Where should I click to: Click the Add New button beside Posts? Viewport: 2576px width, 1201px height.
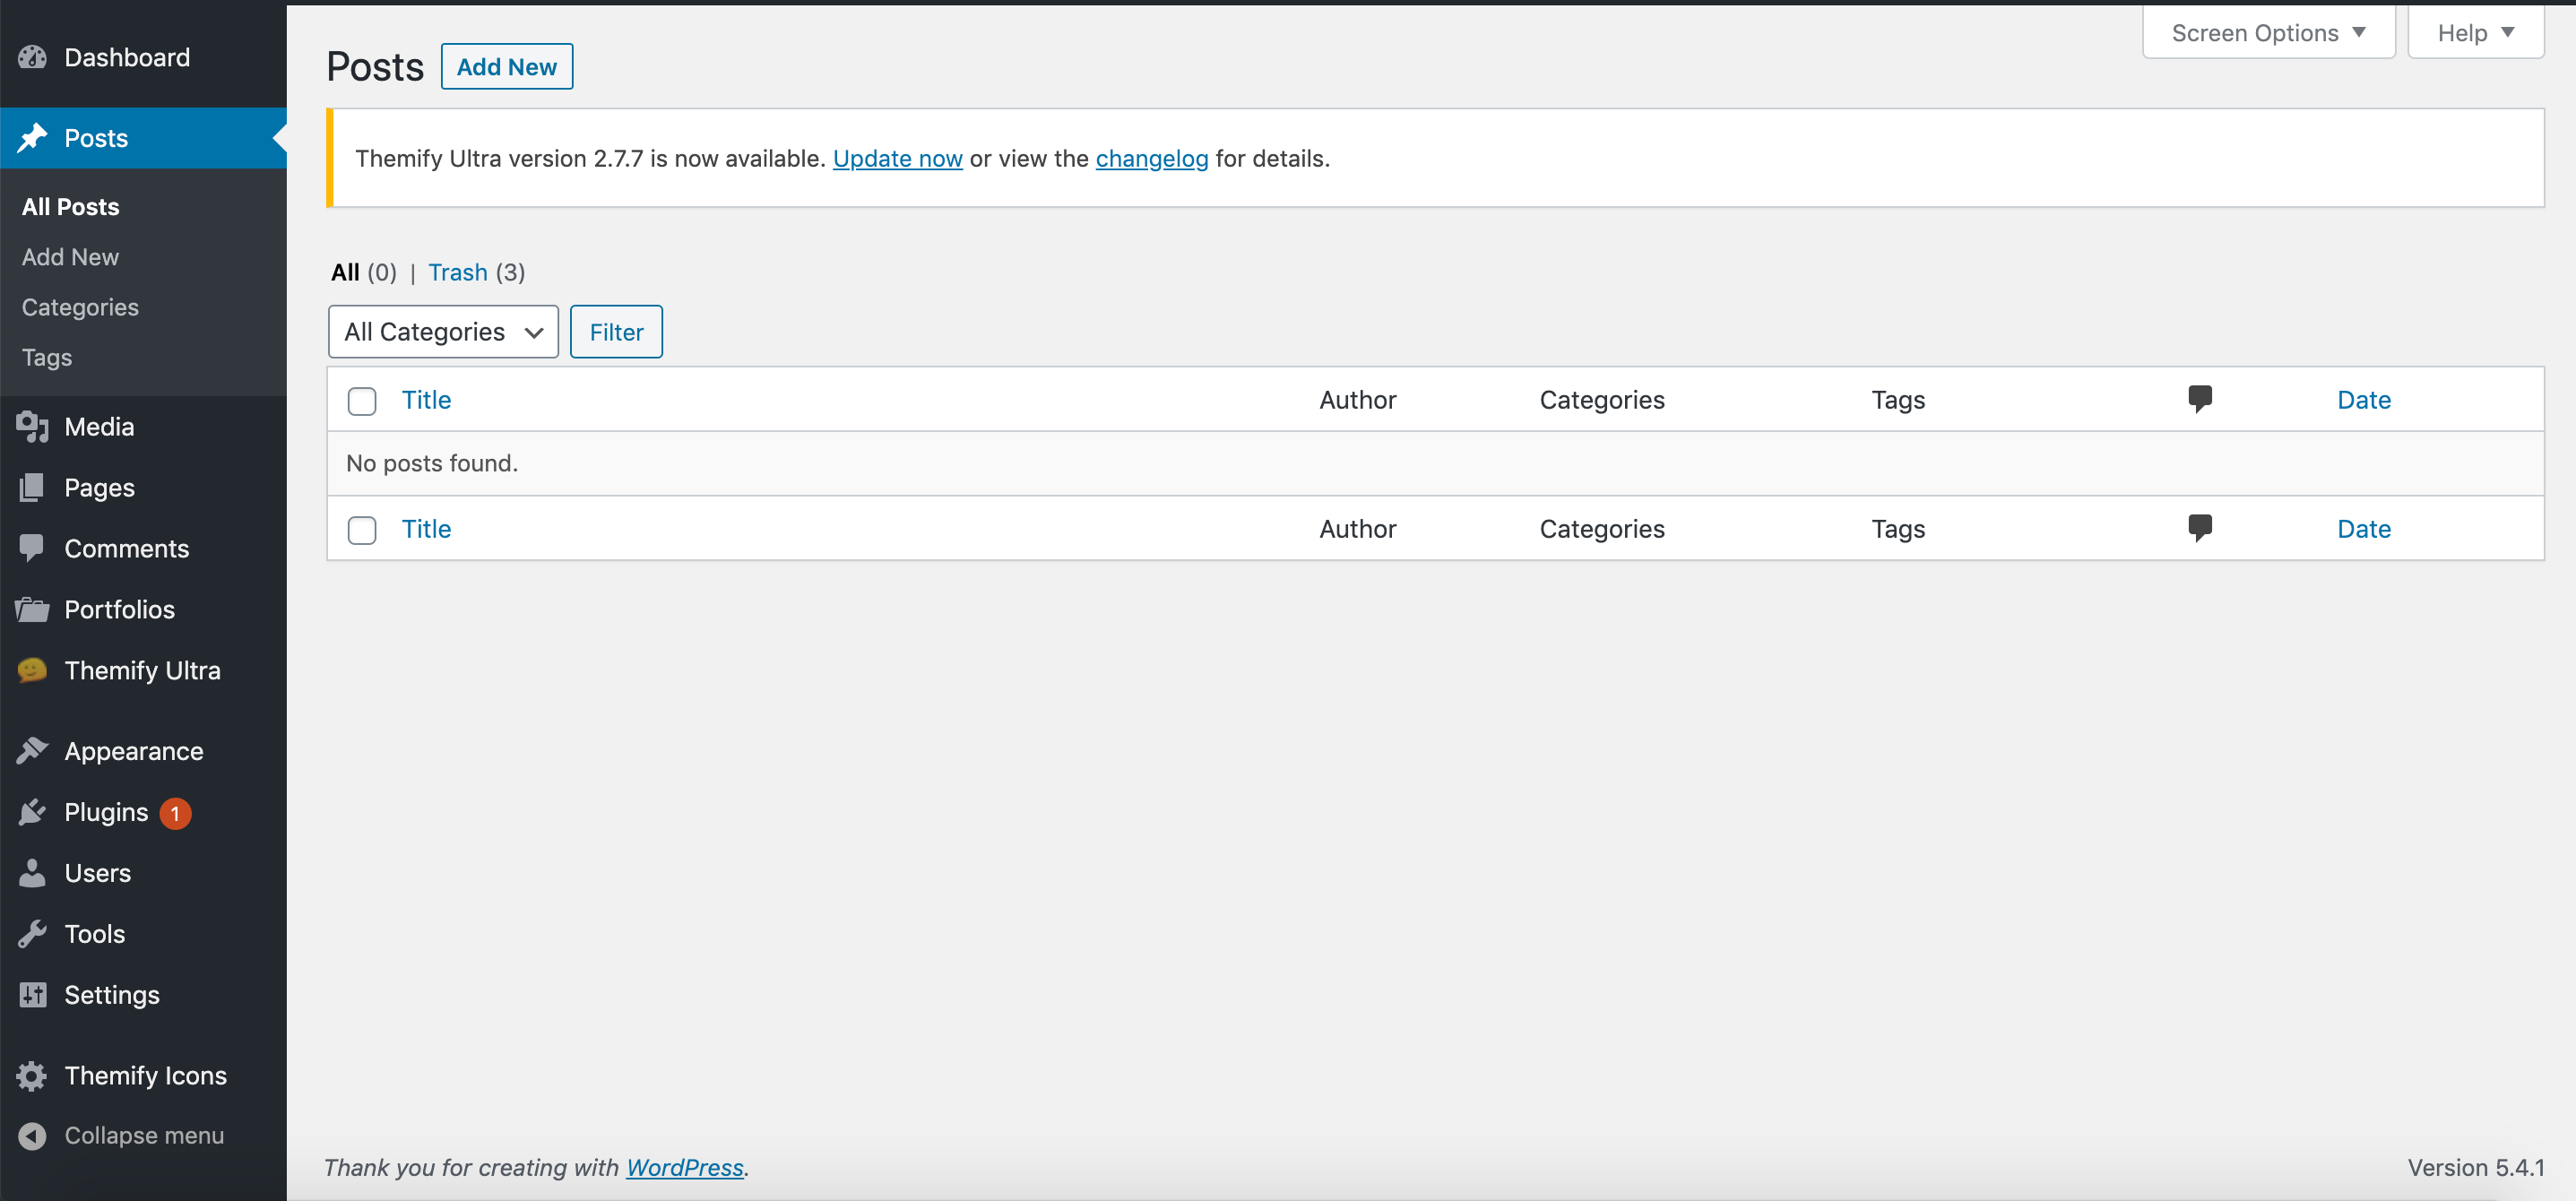point(506,67)
